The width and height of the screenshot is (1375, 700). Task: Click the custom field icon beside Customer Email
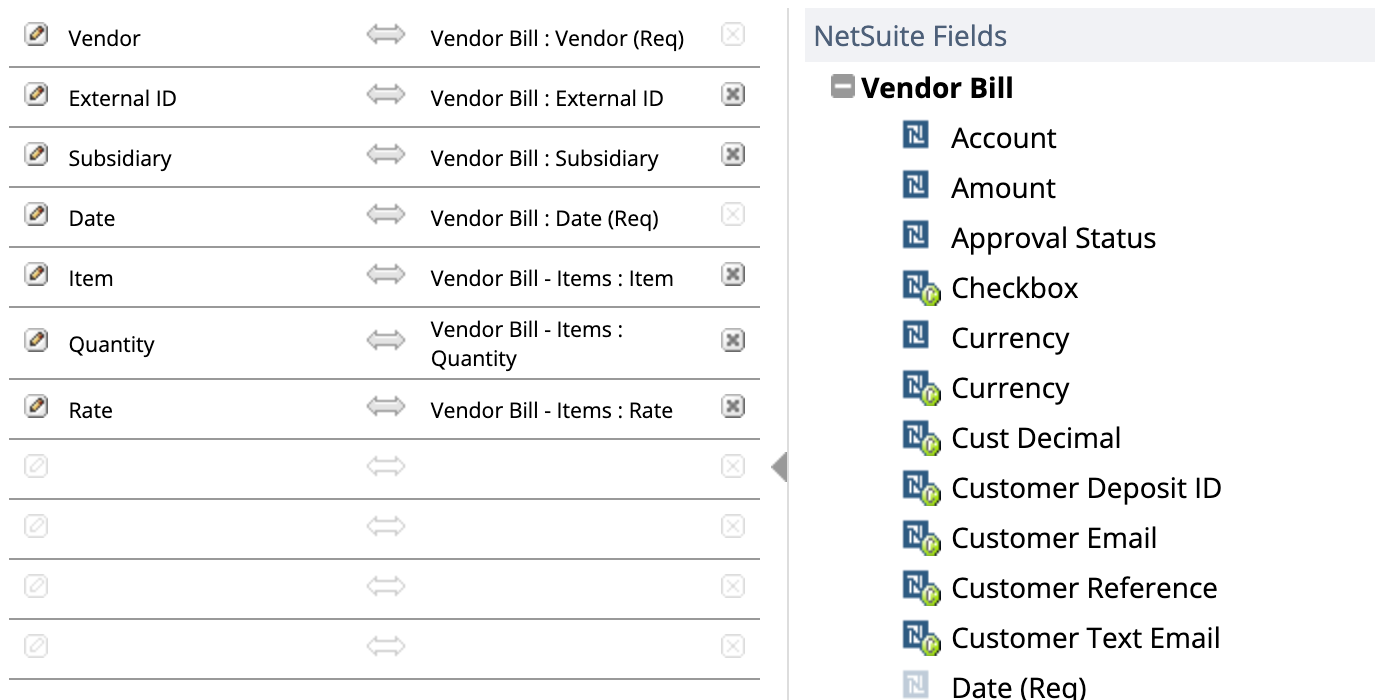[x=921, y=538]
